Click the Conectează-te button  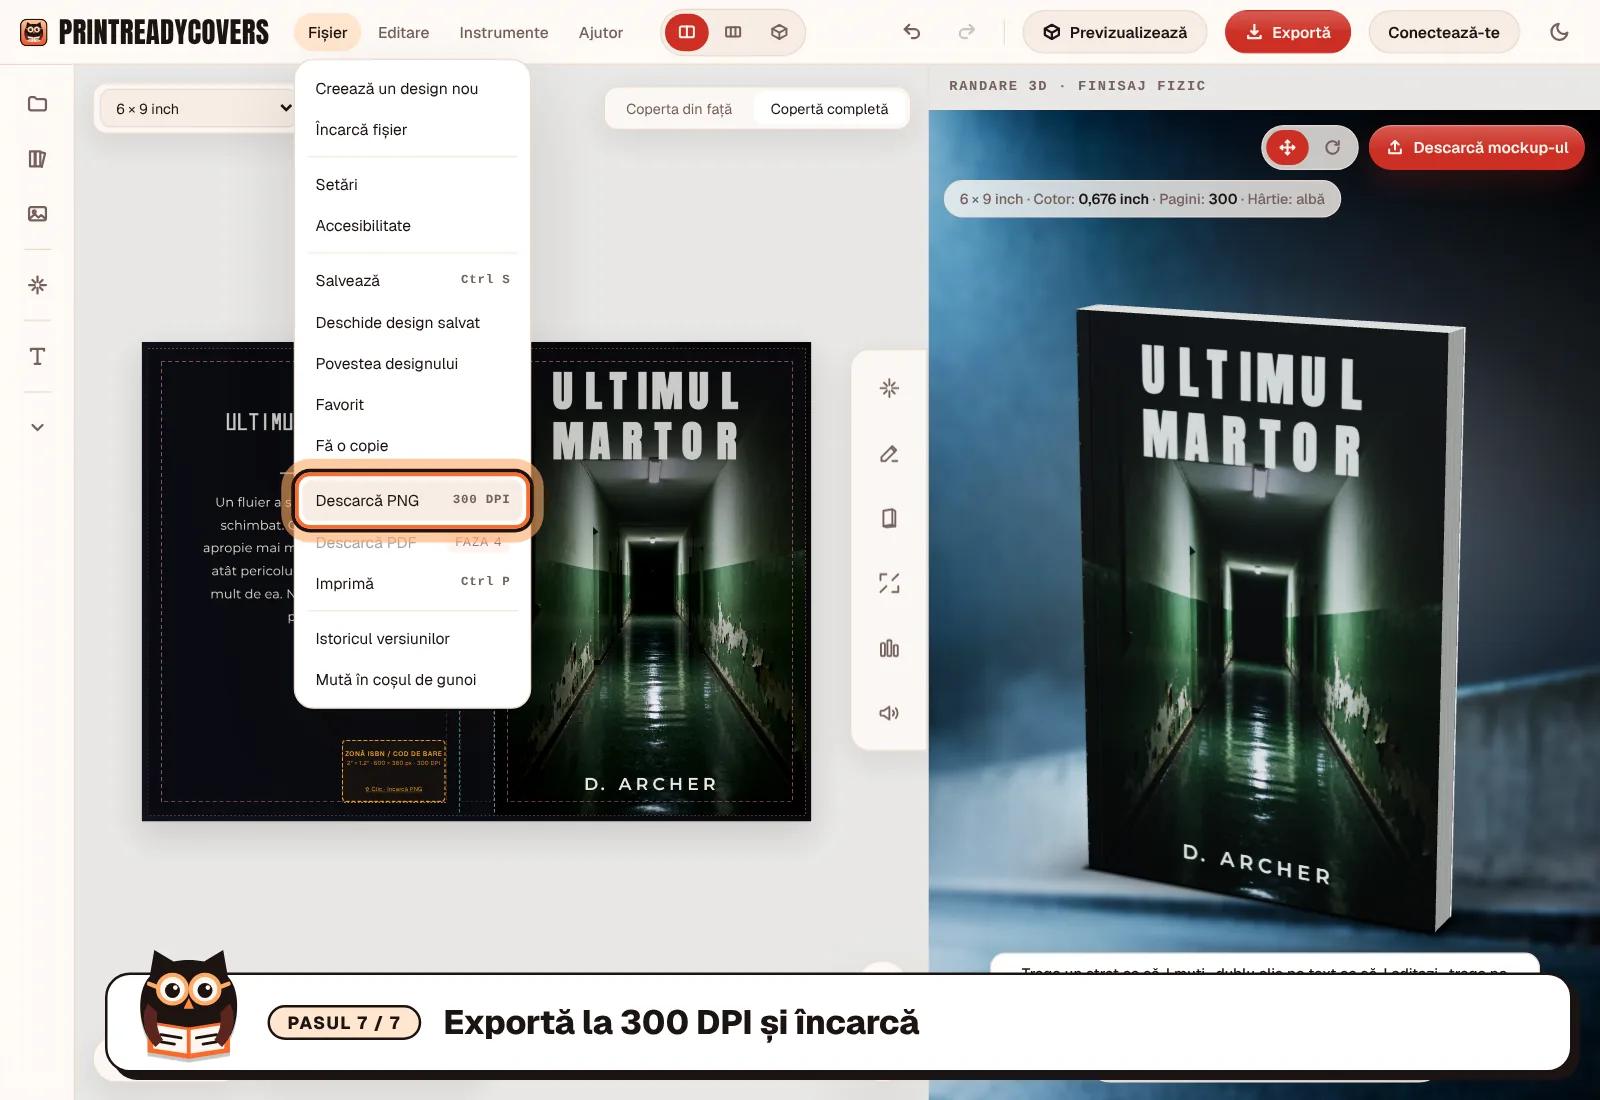(1443, 32)
